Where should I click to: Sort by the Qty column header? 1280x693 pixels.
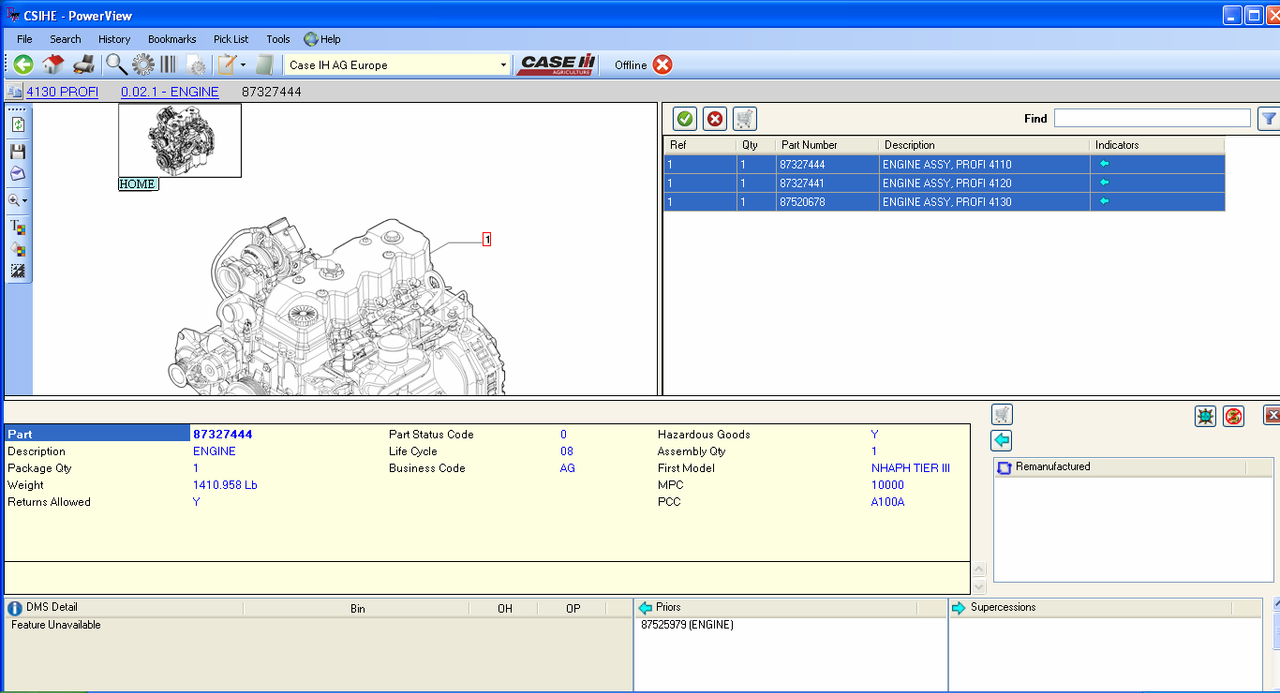755,145
